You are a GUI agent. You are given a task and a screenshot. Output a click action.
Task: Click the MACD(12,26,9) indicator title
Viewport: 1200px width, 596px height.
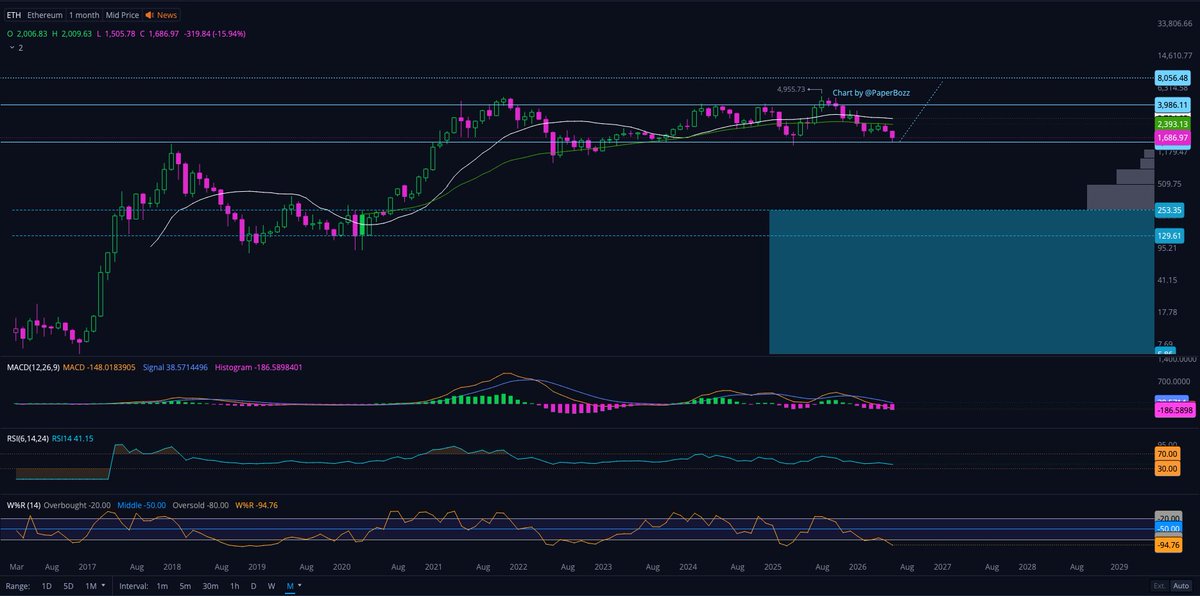pos(33,367)
